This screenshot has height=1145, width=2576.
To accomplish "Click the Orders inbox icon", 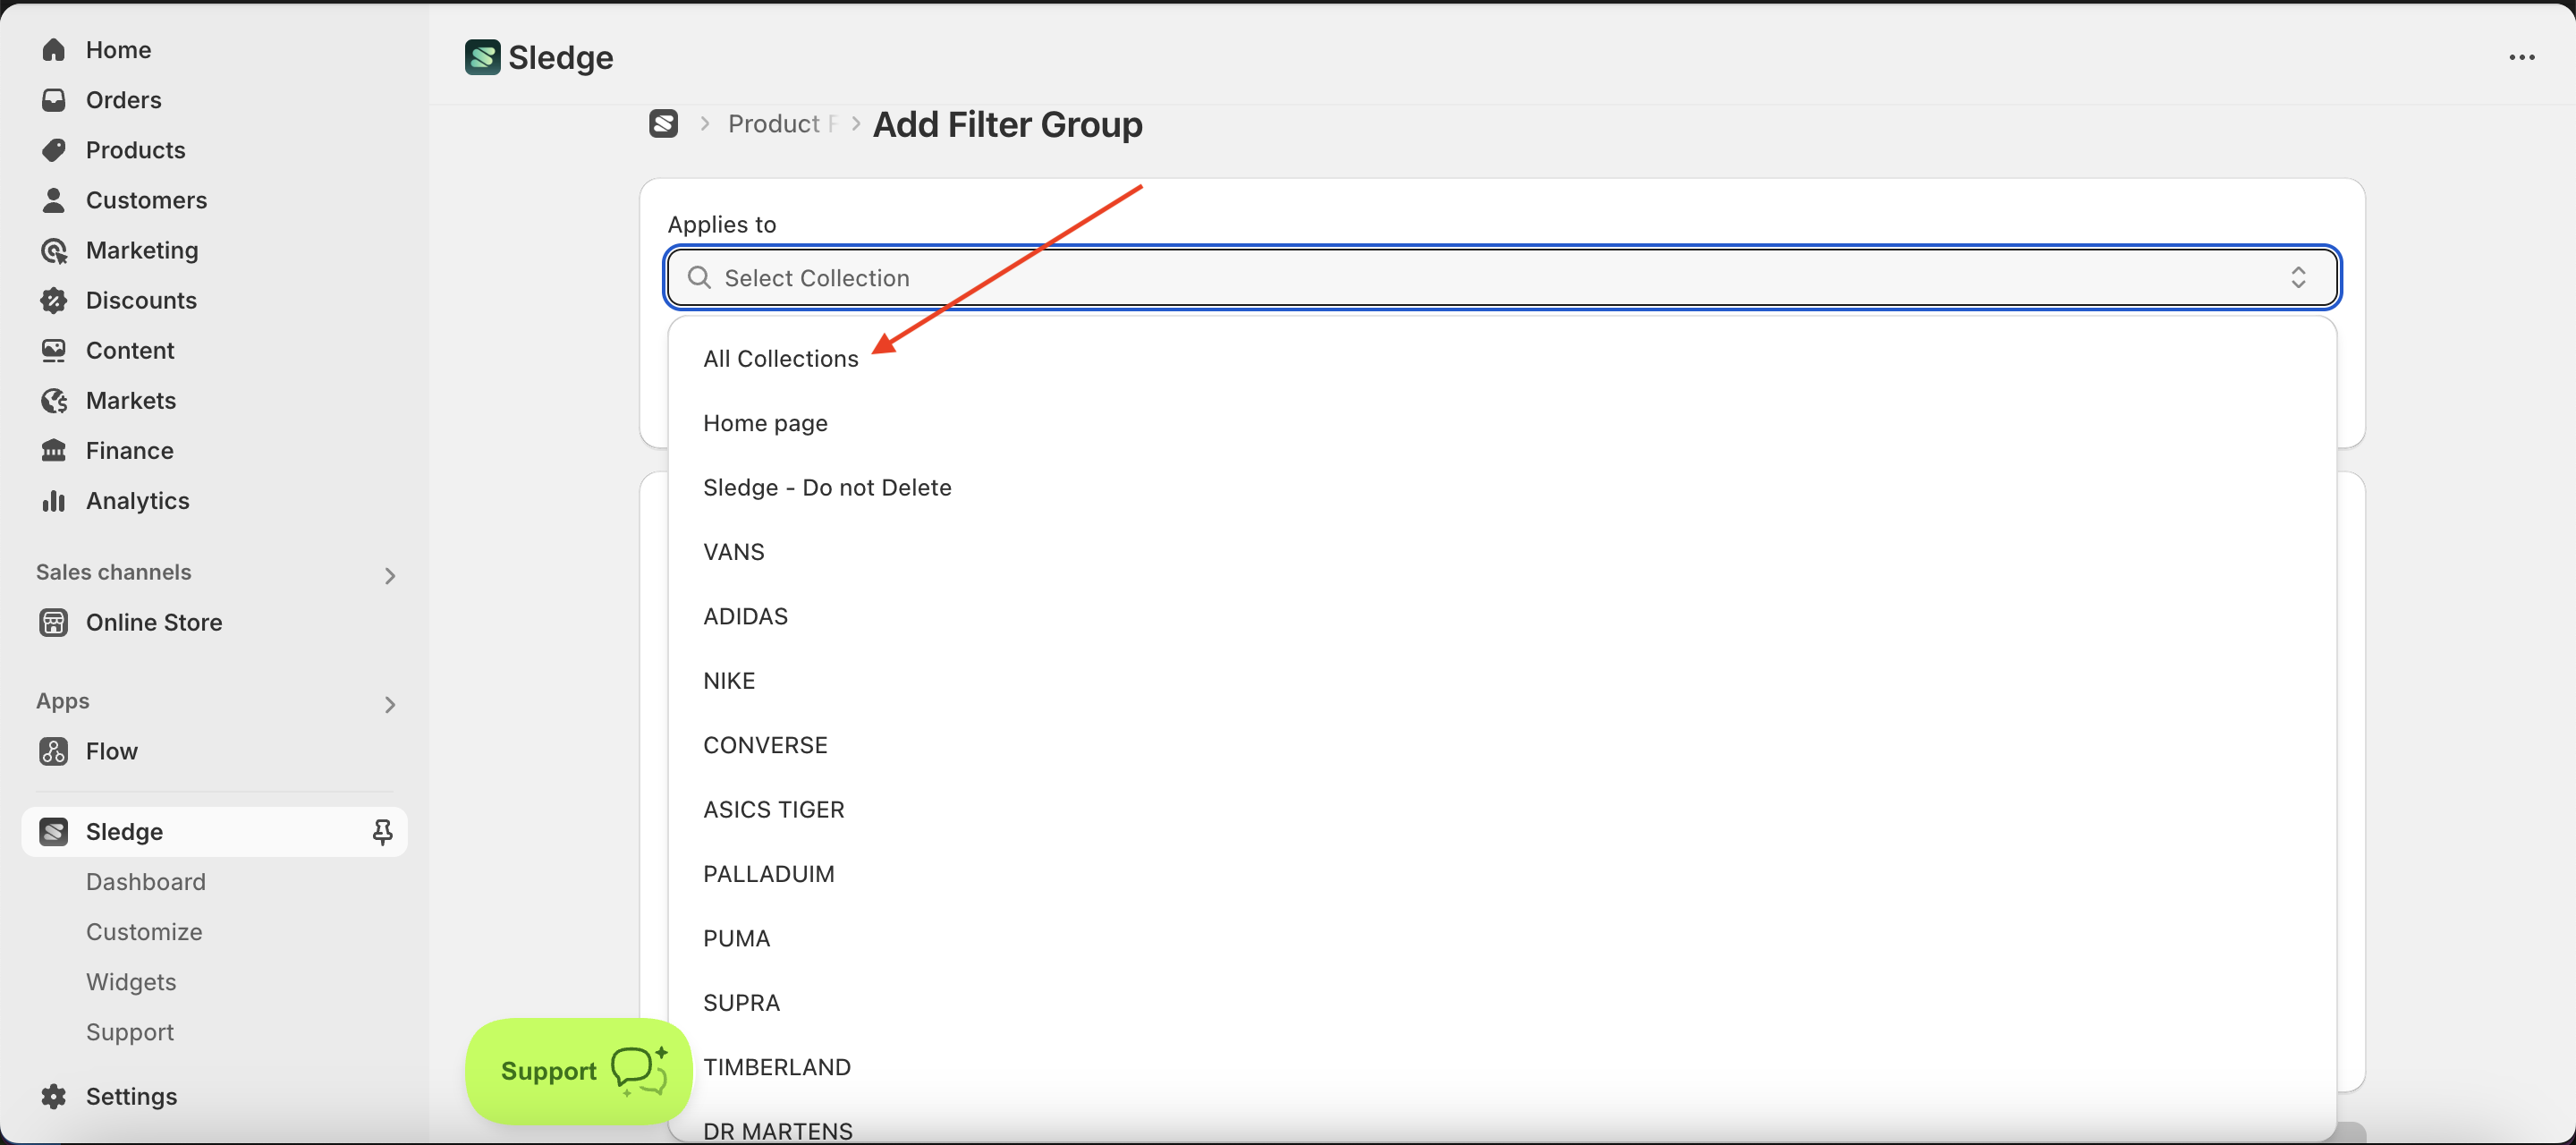I will 54,100.
